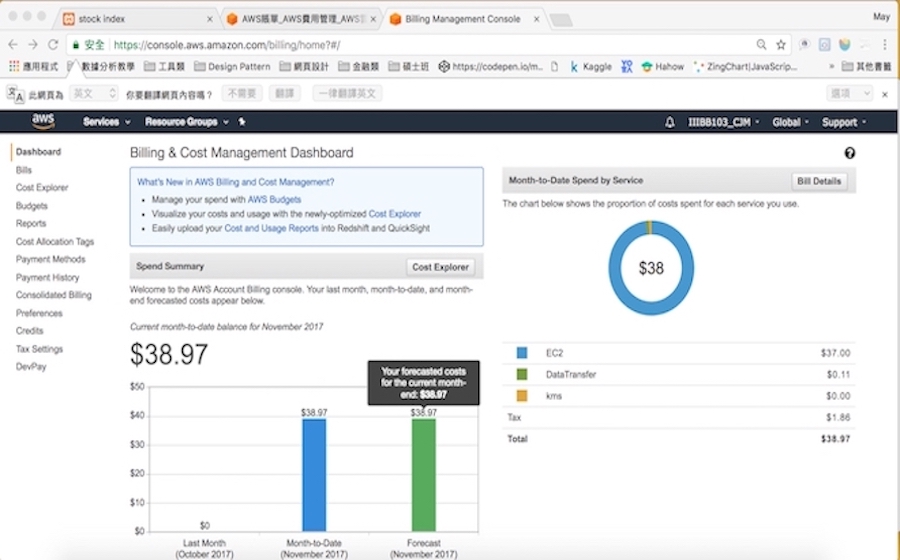Open the translation 選項 options dropdown
The width and height of the screenshot is (900, 560).
coord(849,94)
